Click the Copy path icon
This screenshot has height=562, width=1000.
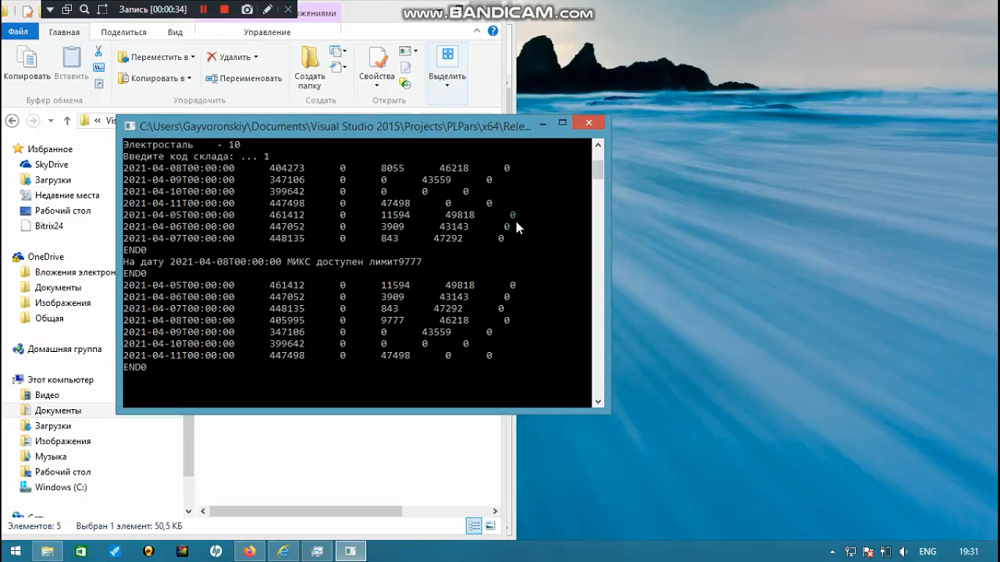[99, 67]
